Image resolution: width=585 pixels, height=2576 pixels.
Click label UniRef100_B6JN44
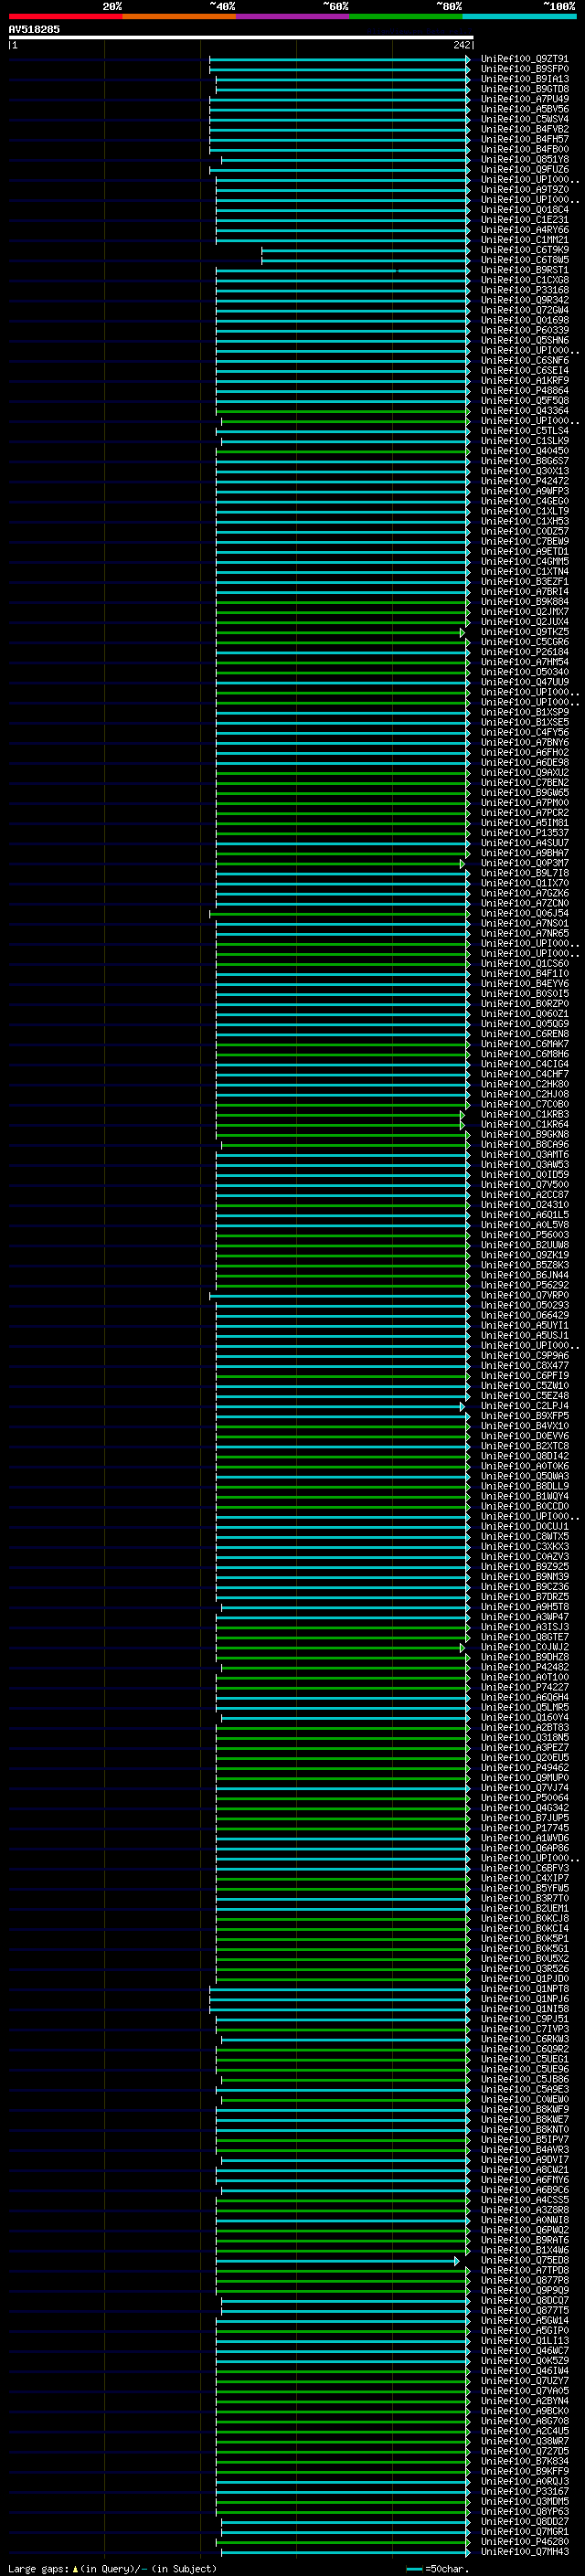(524, 1275)
